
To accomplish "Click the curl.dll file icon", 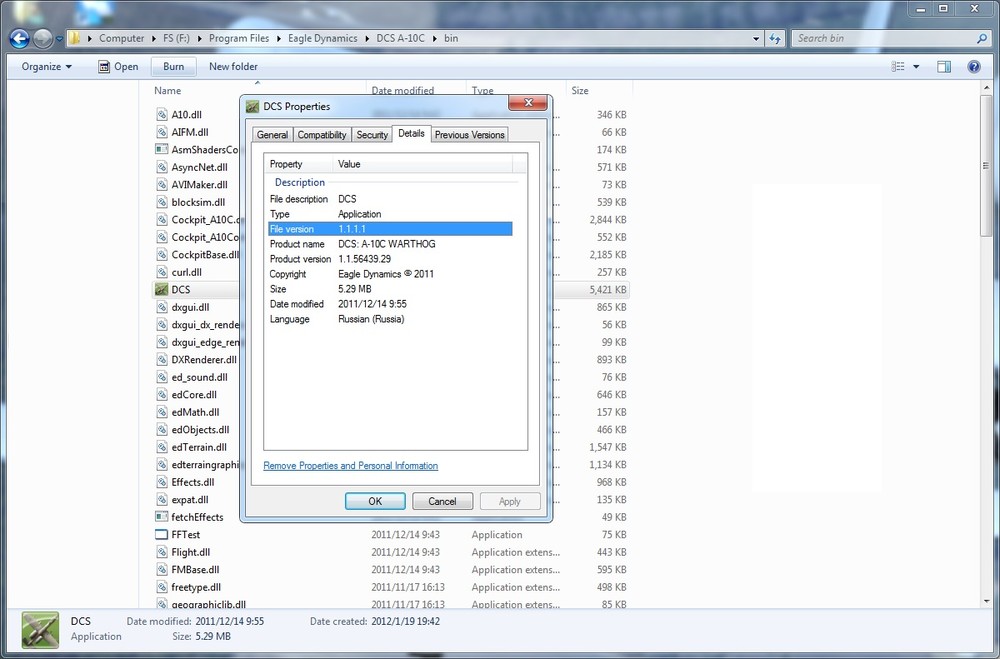I will (x=162, y=272).
